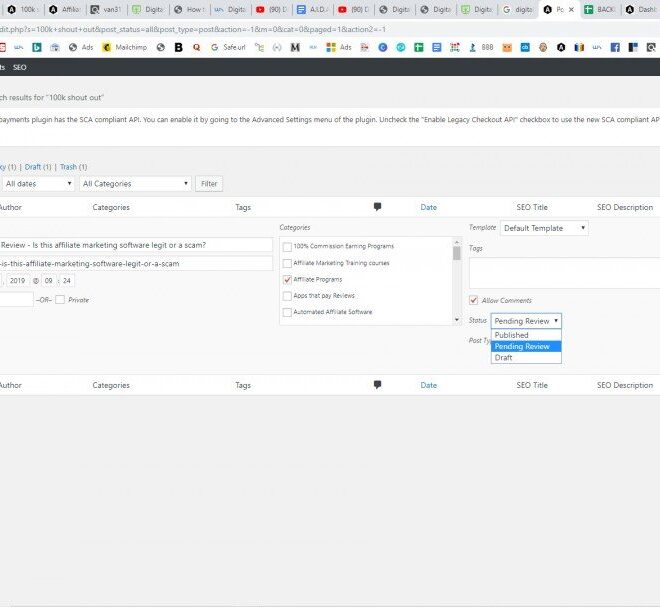Open the Default Template dropdown

(544, 228)
